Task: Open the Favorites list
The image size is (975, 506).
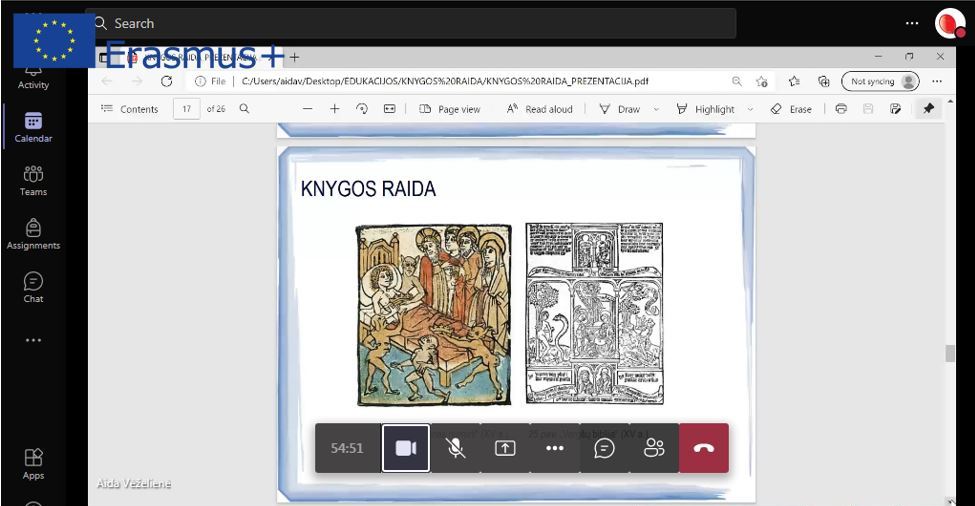Action: [794, 81]
